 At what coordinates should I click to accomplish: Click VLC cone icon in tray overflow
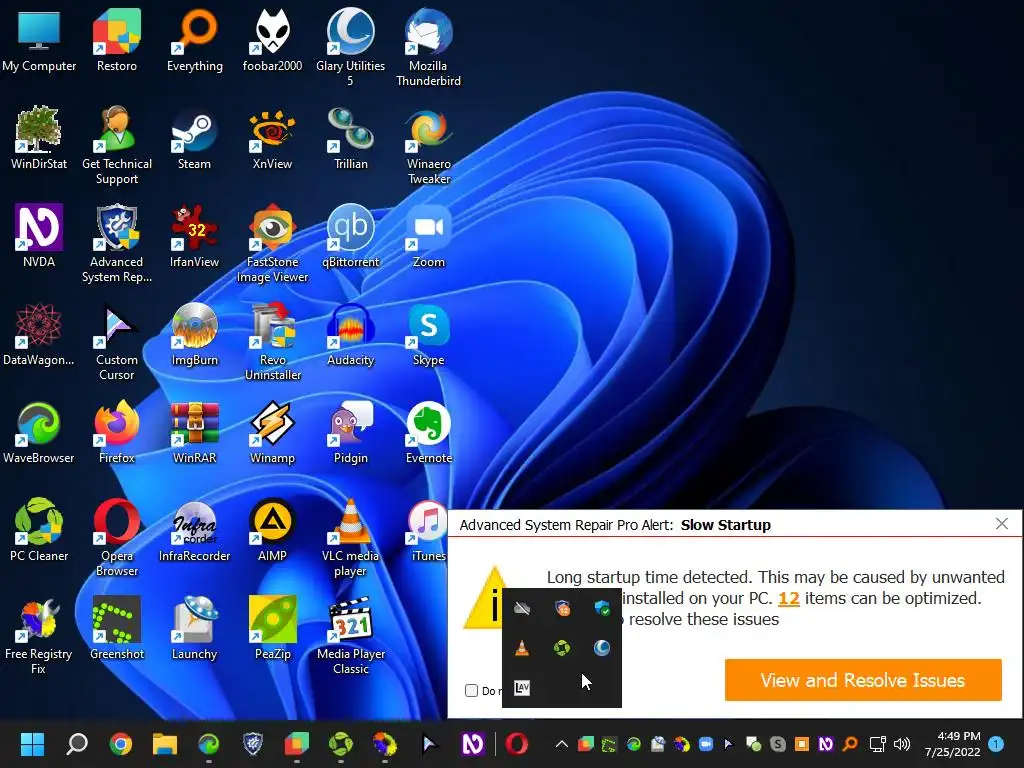pyautogui.click(x=522, y=648)
